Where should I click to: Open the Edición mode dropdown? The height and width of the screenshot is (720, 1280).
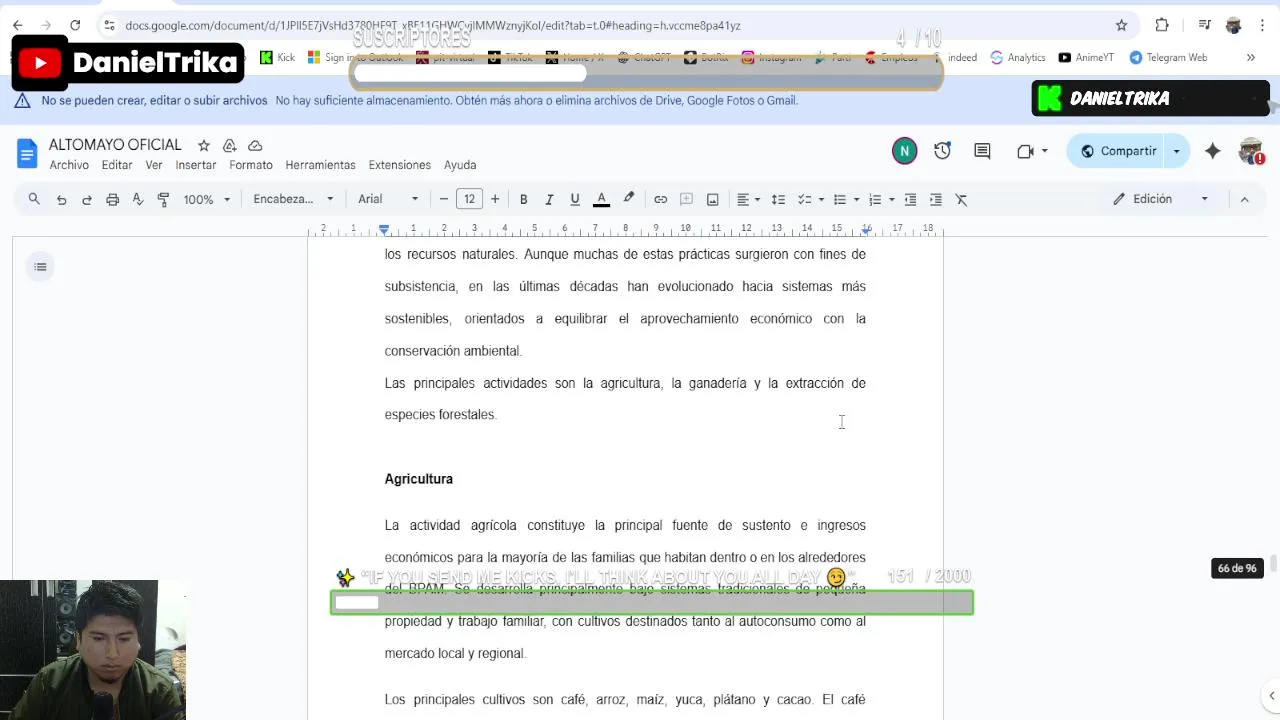click(1161, 199)
